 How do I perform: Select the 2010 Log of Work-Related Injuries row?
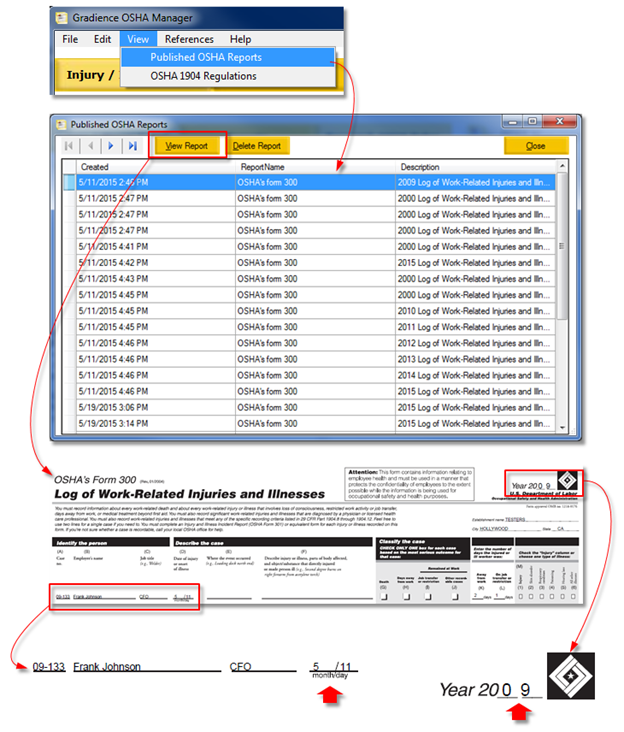pyautogui.click(x=316, y=311)
